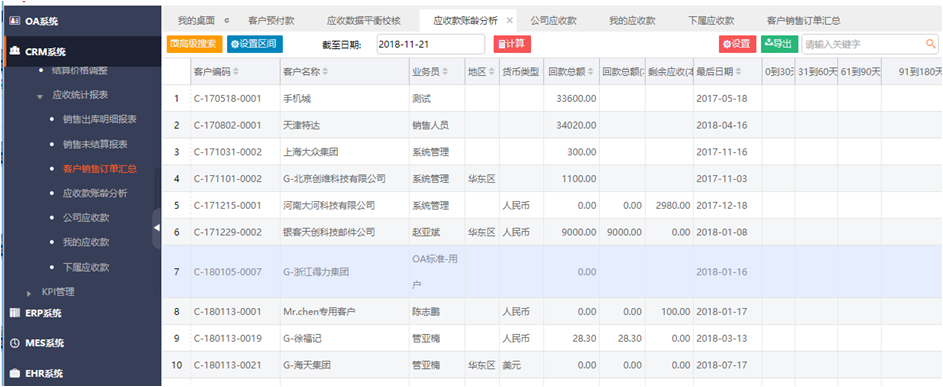The height and width of the screenshot is (387, 943).
Task: Switch to the 下属应收款 tab
Action: click(x=711, y=20)
